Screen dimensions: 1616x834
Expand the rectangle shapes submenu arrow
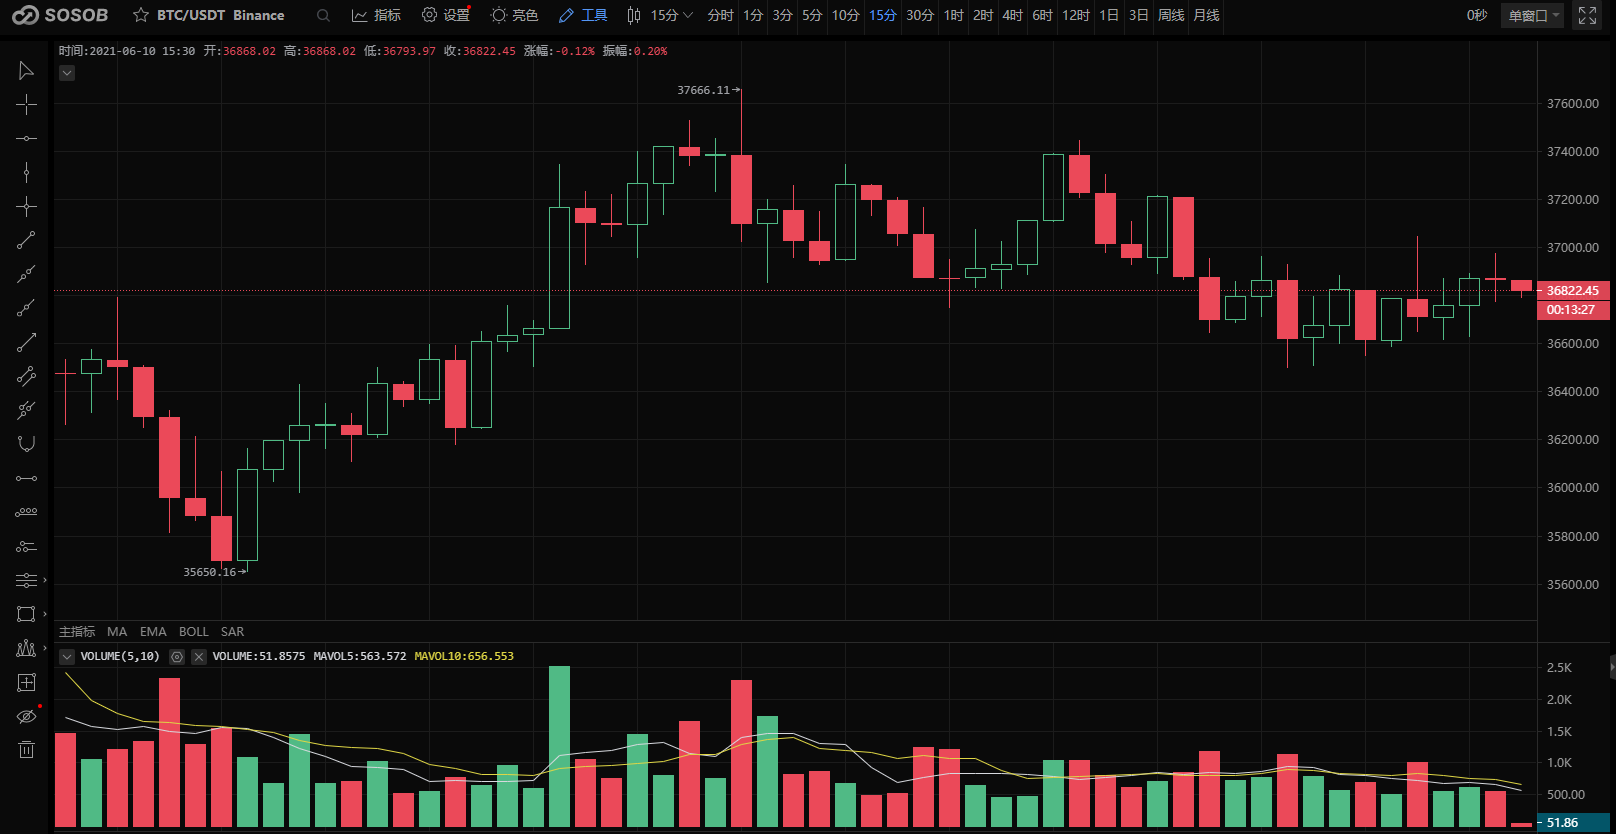45,614
